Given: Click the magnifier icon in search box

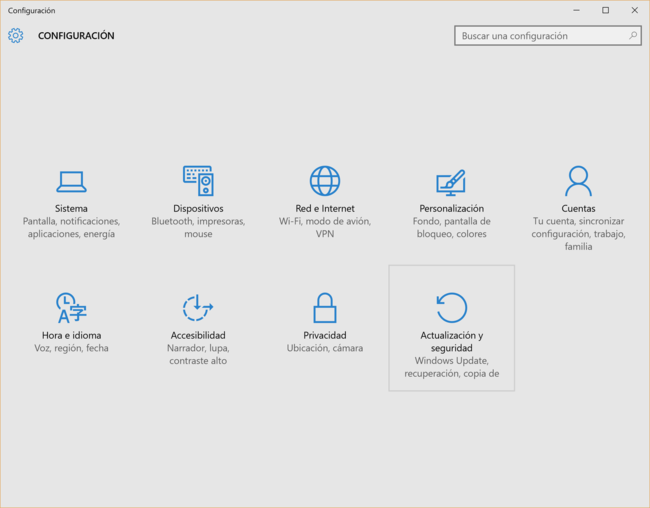Looking at the screenshot, I should [633, 35].
